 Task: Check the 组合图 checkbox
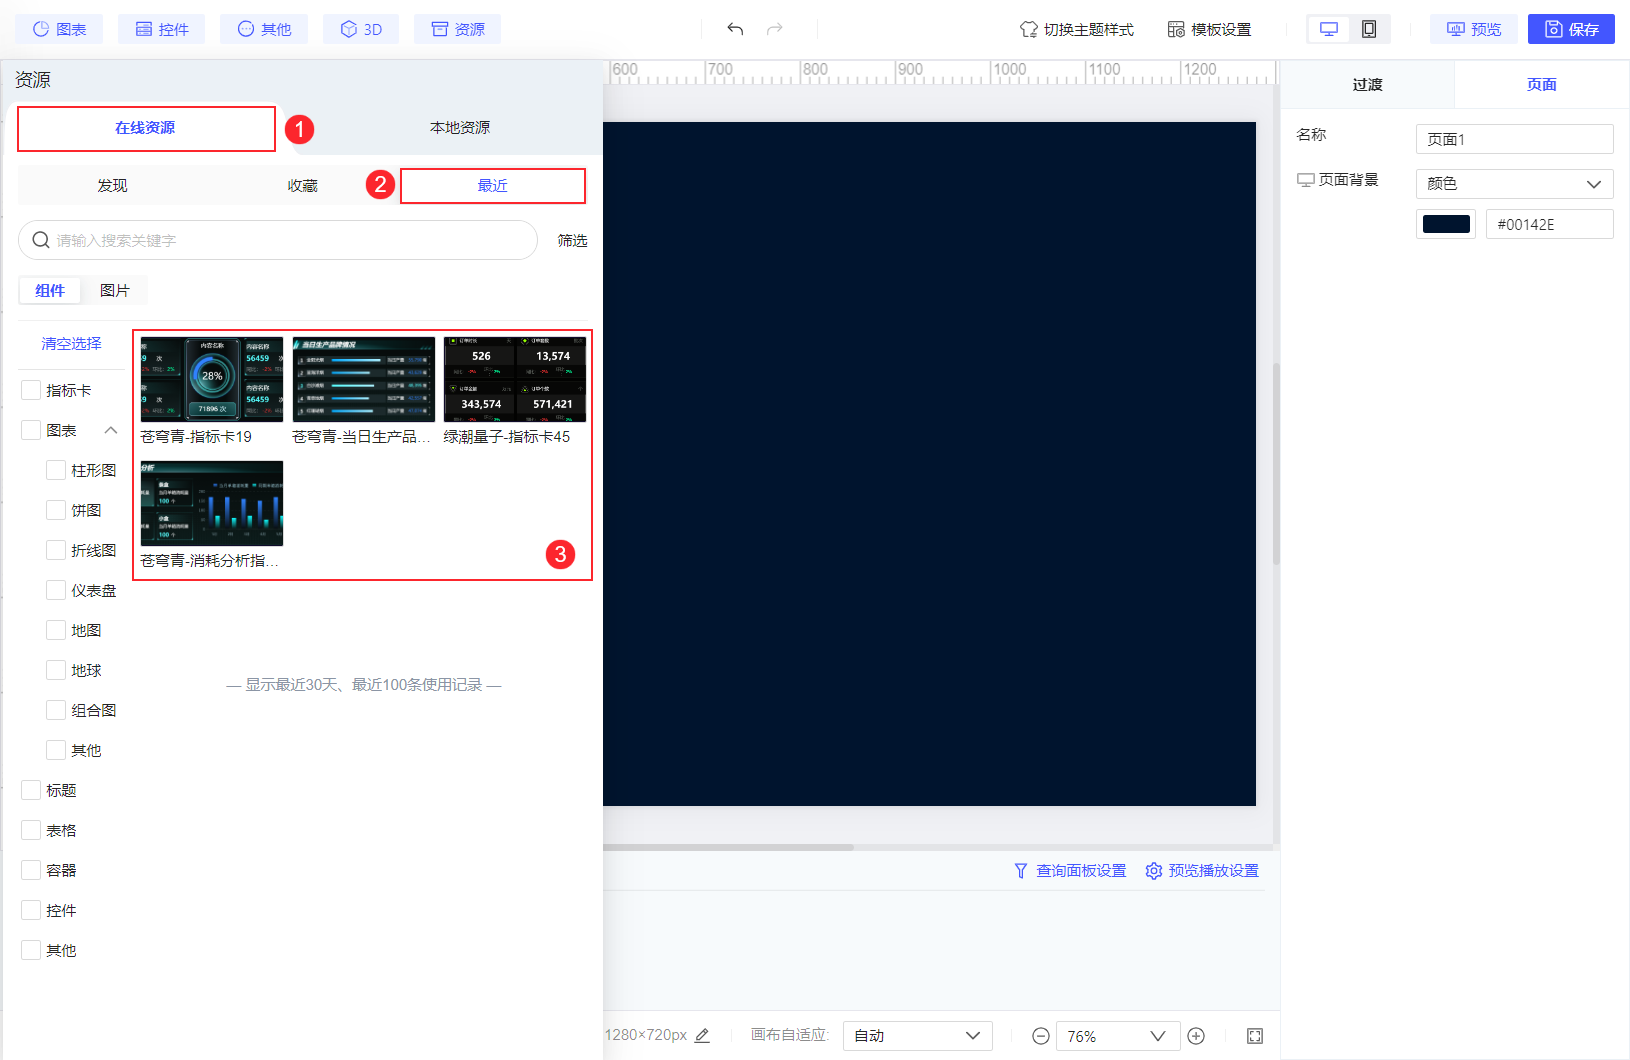tap(56, 710)
